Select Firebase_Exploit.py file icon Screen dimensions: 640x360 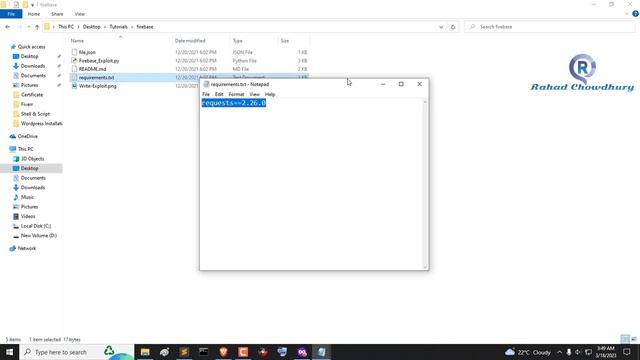click(74, 60)
